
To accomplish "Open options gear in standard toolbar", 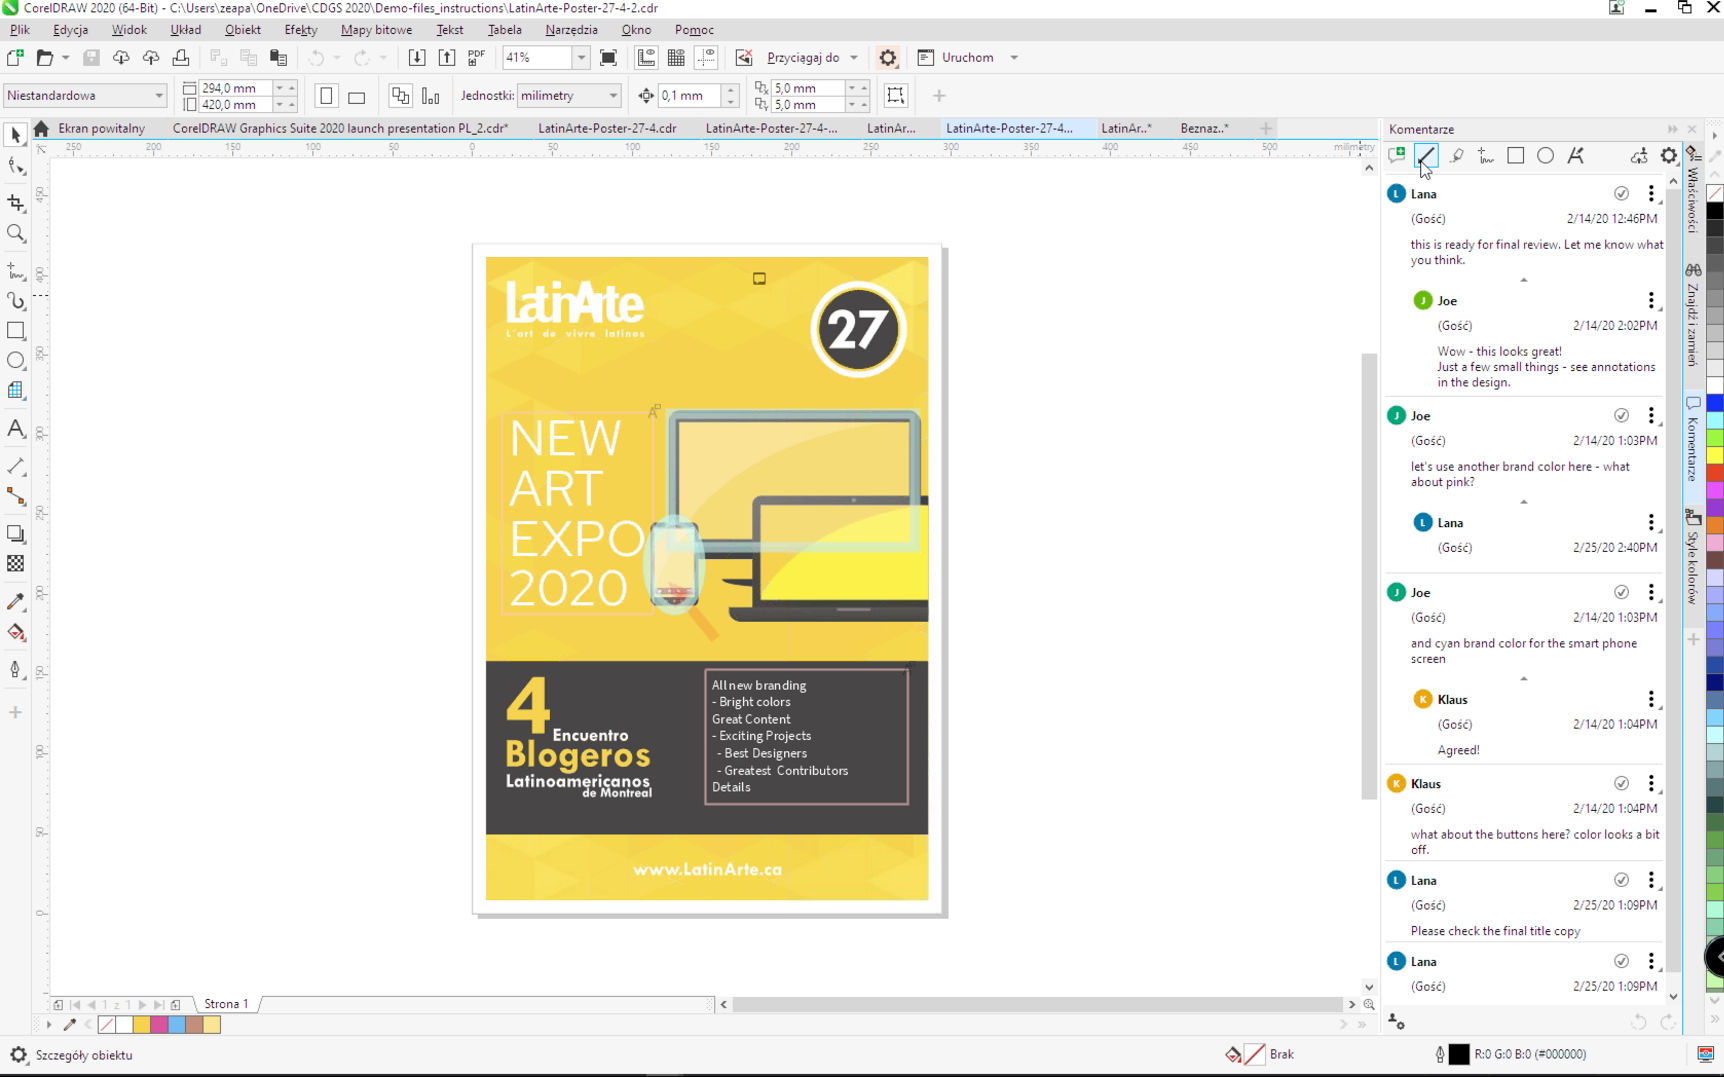I will (887, 58).
